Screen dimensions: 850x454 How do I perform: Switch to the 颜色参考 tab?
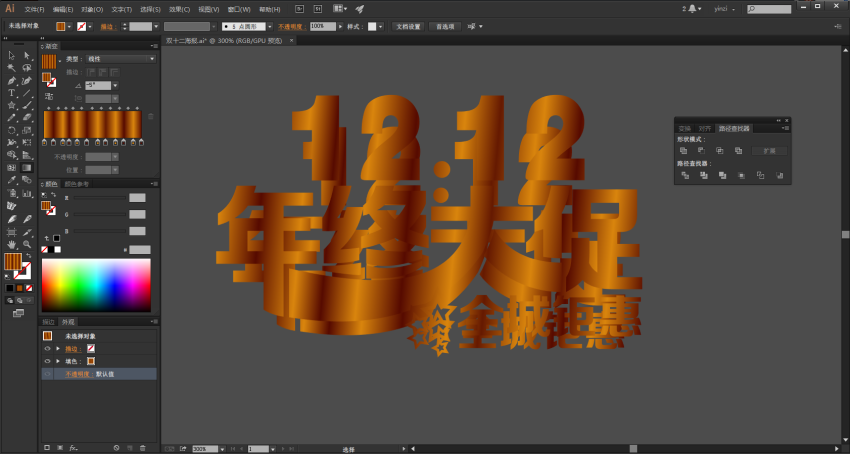(76, 184)
